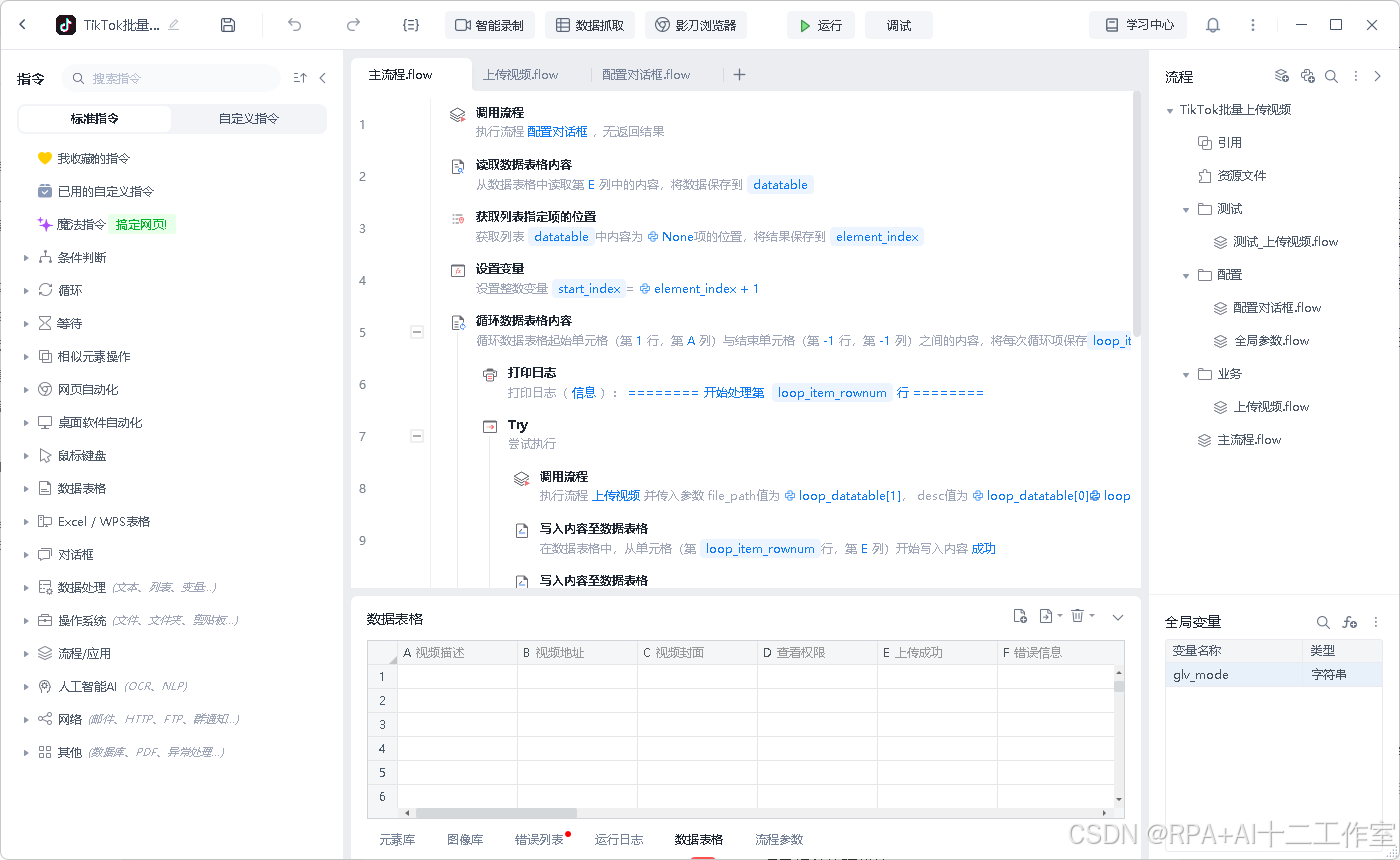Select the 标准指令 tab
Image resolution: width=1400 pixels, height=860 pixels.
coord(95,118)
